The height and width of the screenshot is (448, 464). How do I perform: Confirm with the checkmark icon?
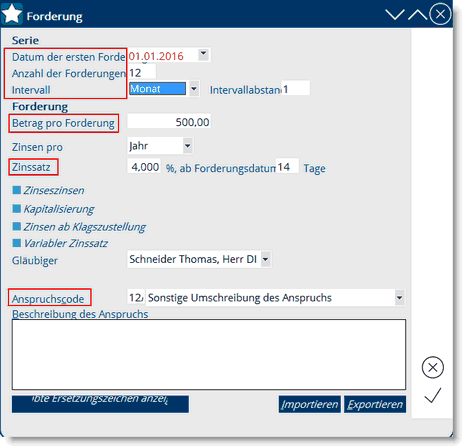click(x=433, y=395)
